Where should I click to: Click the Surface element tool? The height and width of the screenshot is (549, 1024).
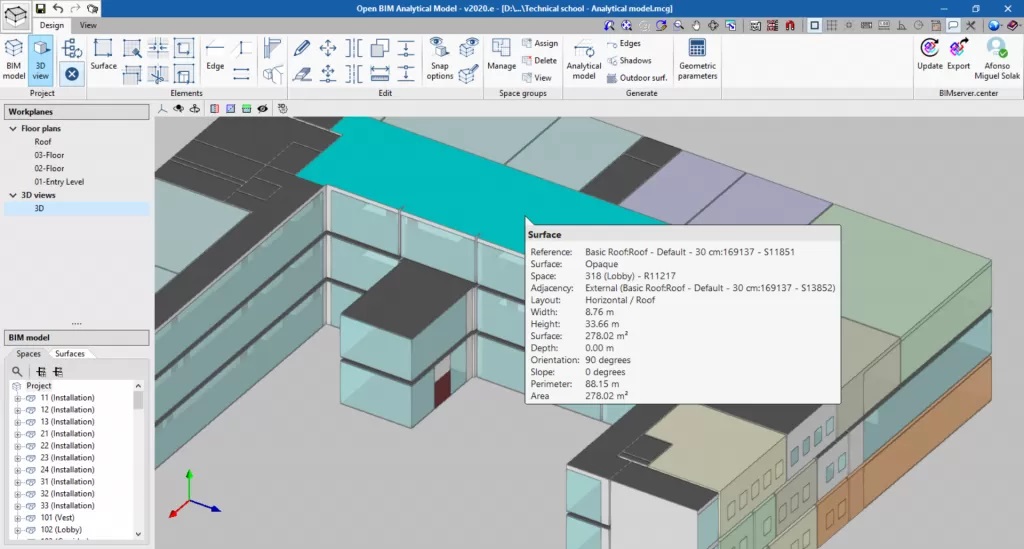(103, 55)
